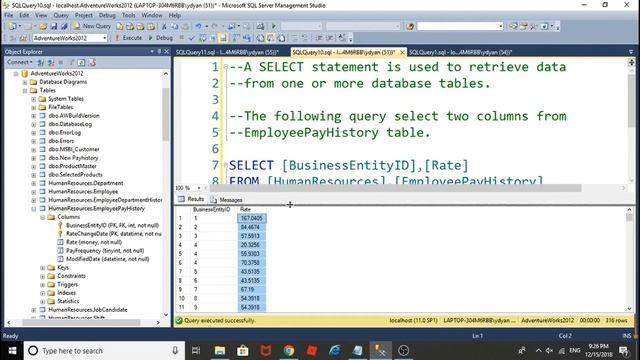This screenshot has height=360, width=640.
Task: Click the Cancel Executing Query stop icon
Action: point(182,38)
